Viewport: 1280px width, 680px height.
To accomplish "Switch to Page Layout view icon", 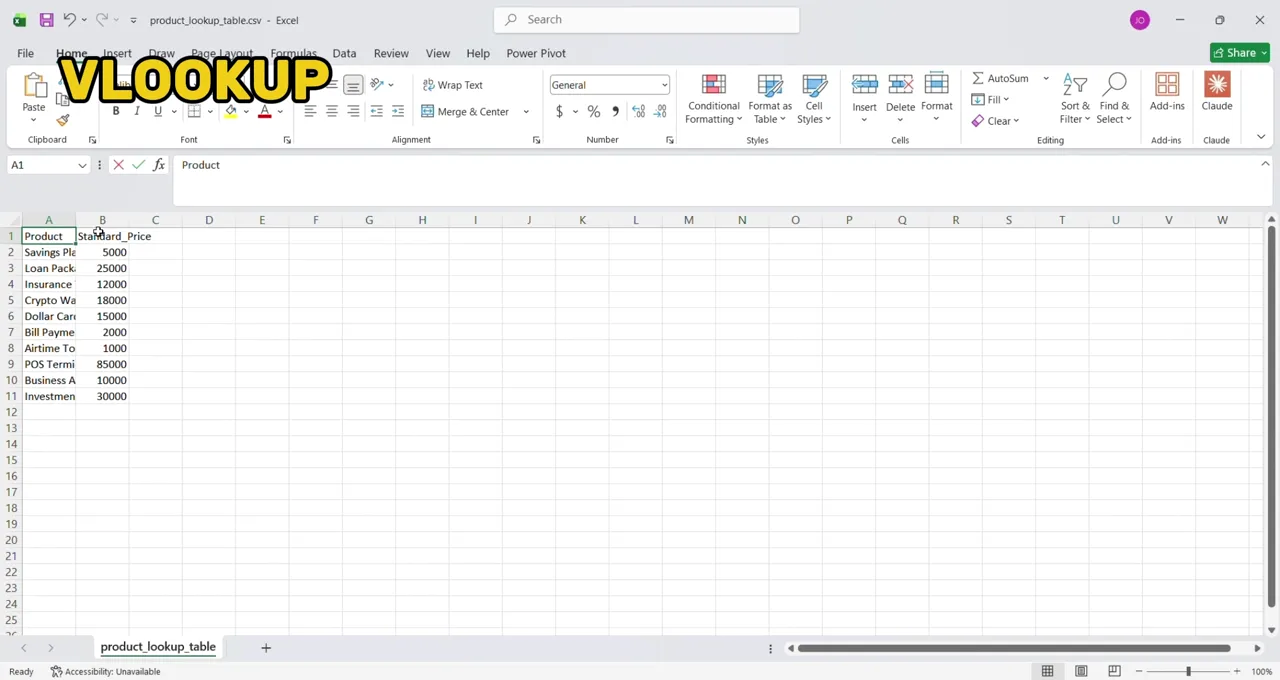I will [1081, 671].
